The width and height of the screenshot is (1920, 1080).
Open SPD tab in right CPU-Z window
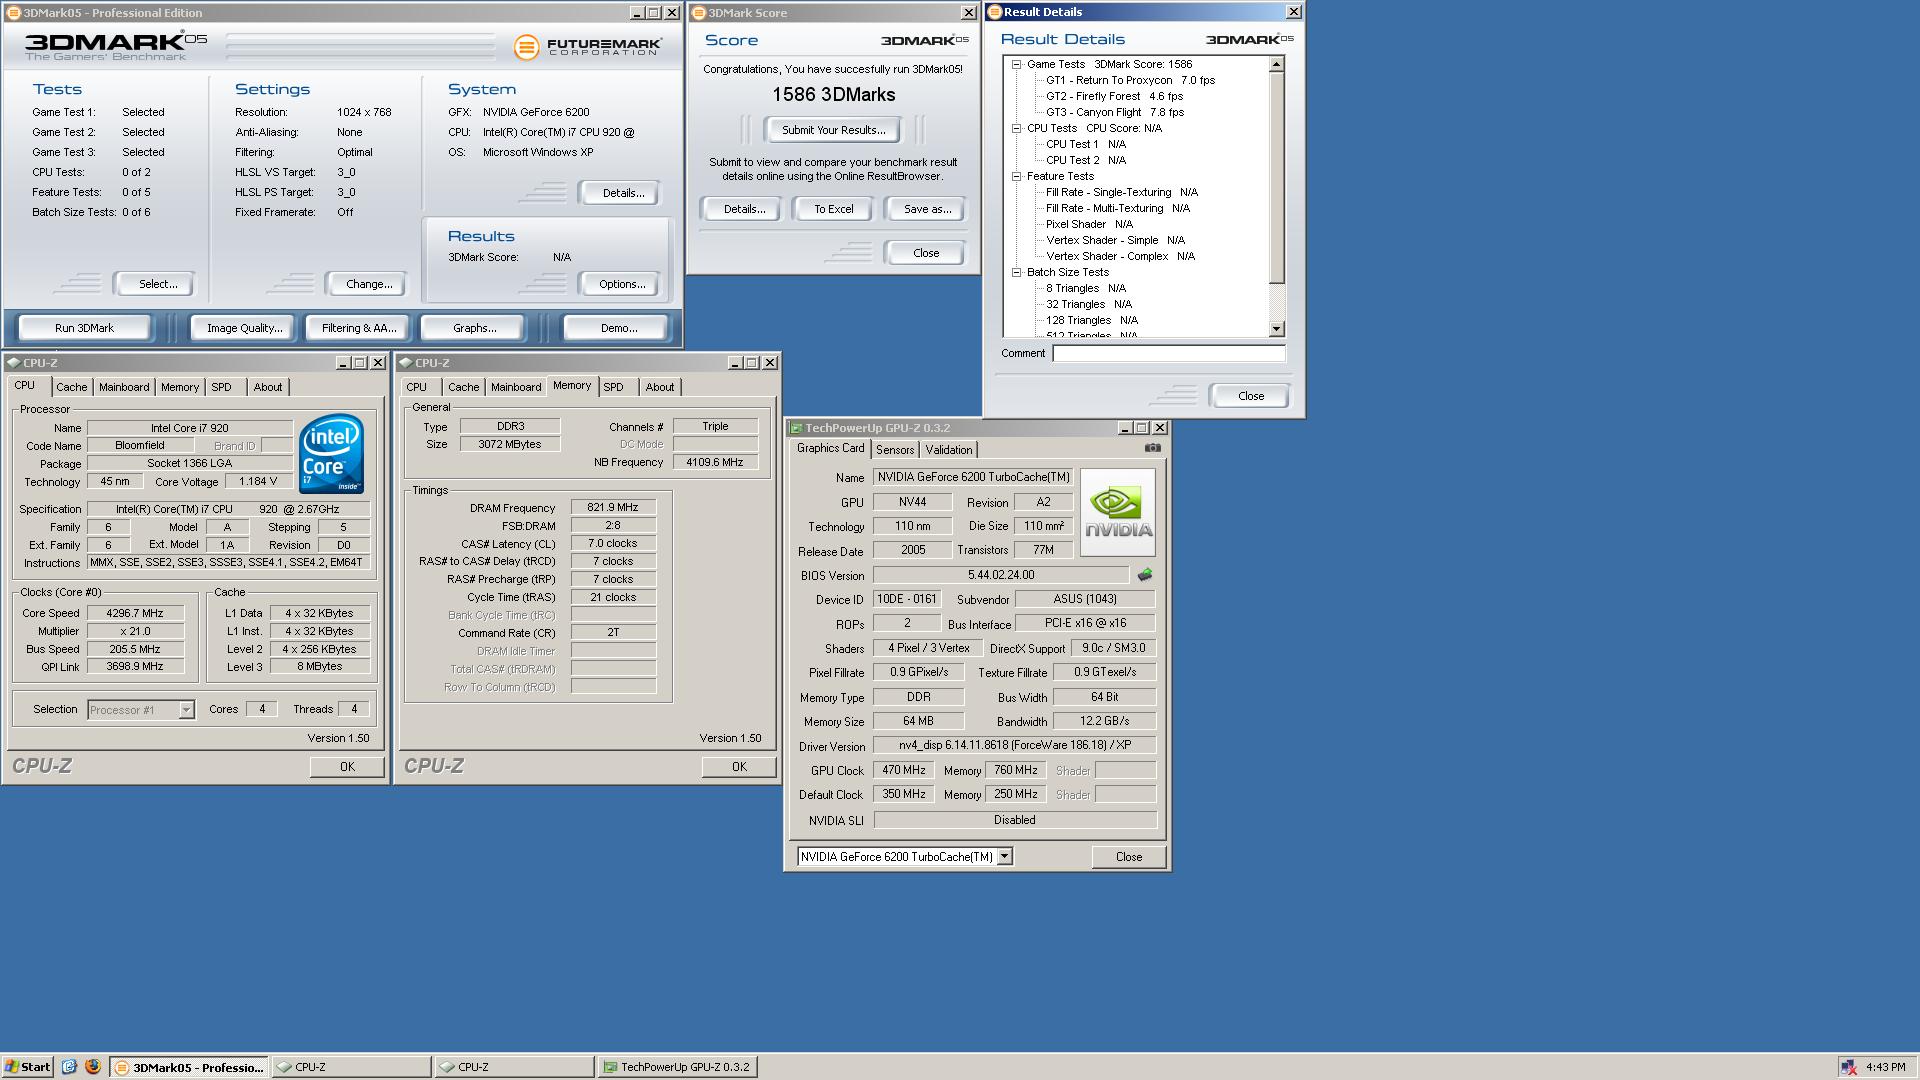614,387
